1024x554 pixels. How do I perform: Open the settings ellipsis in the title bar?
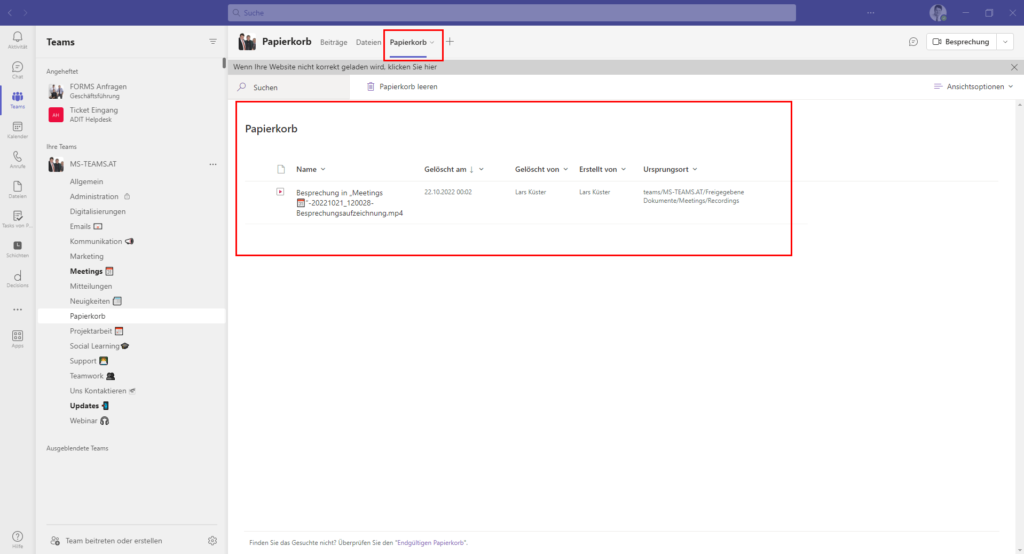click(871, 12)
